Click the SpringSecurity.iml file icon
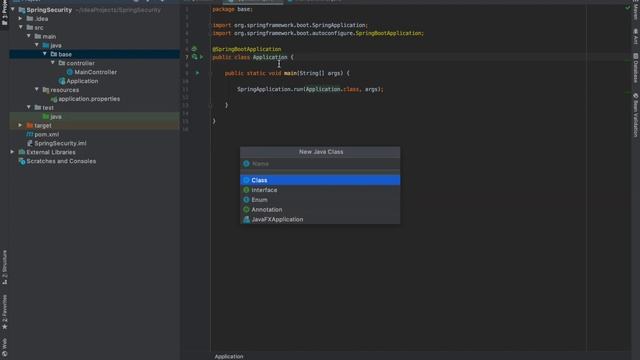 click(30, 143)
